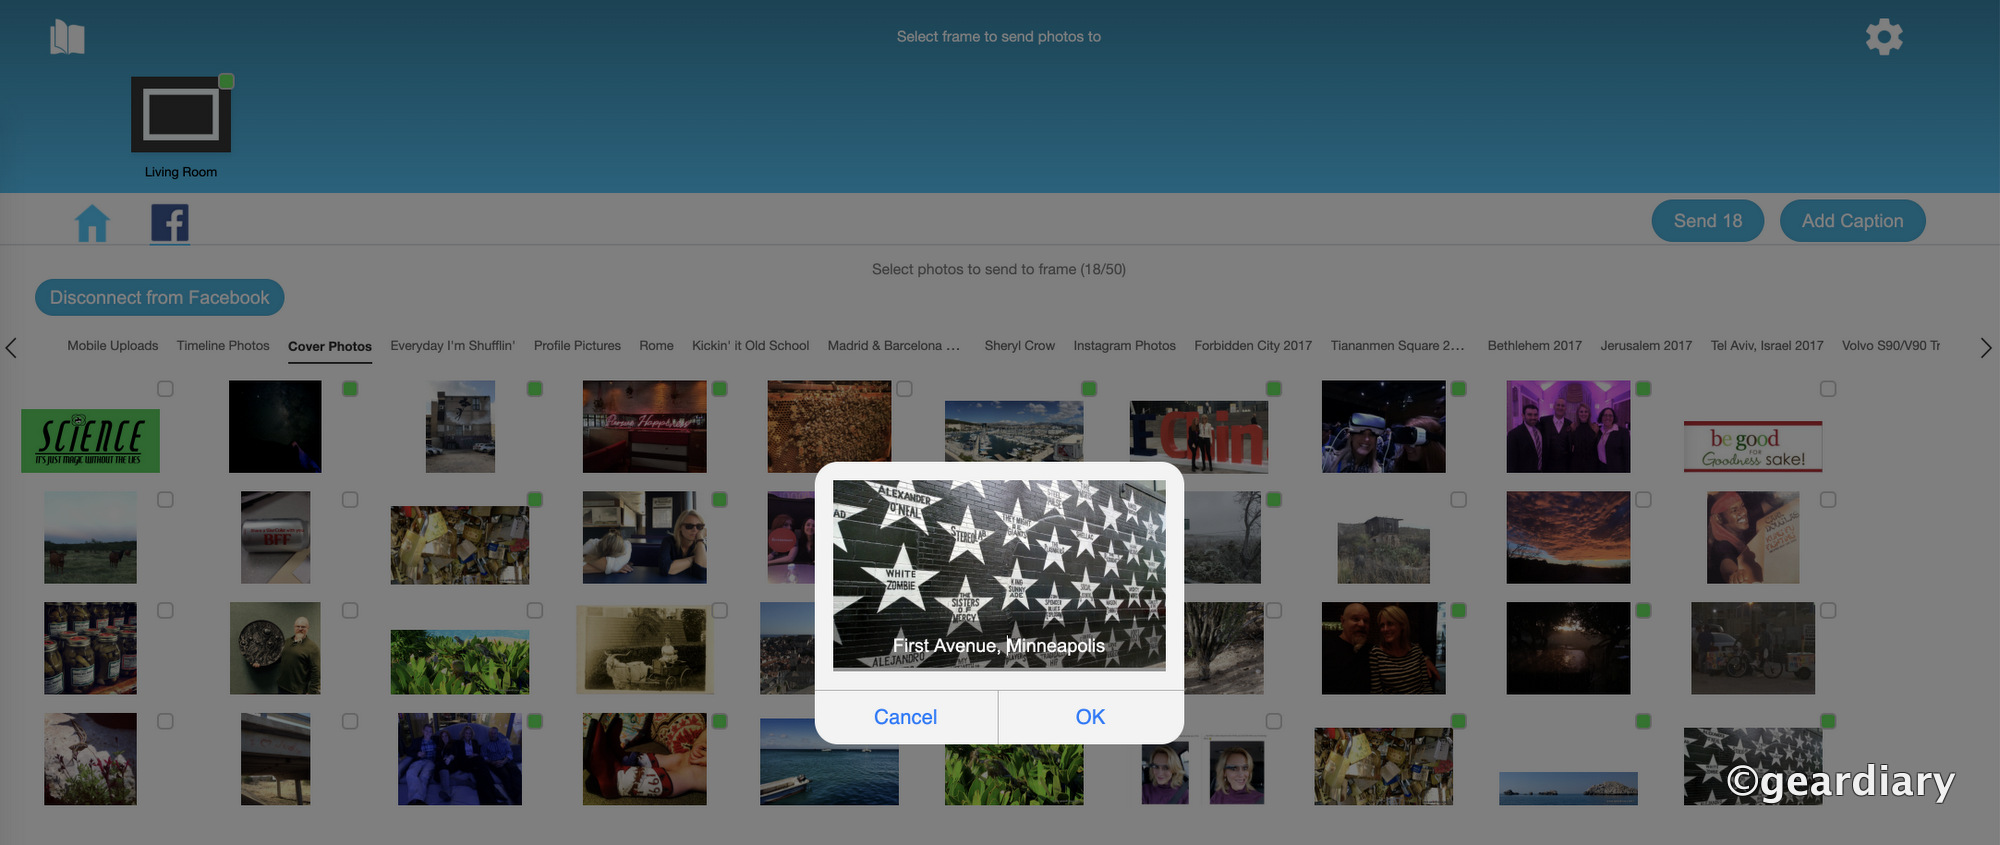
Task: Select the honeycomb thumbnail
Action: (829, 427)
